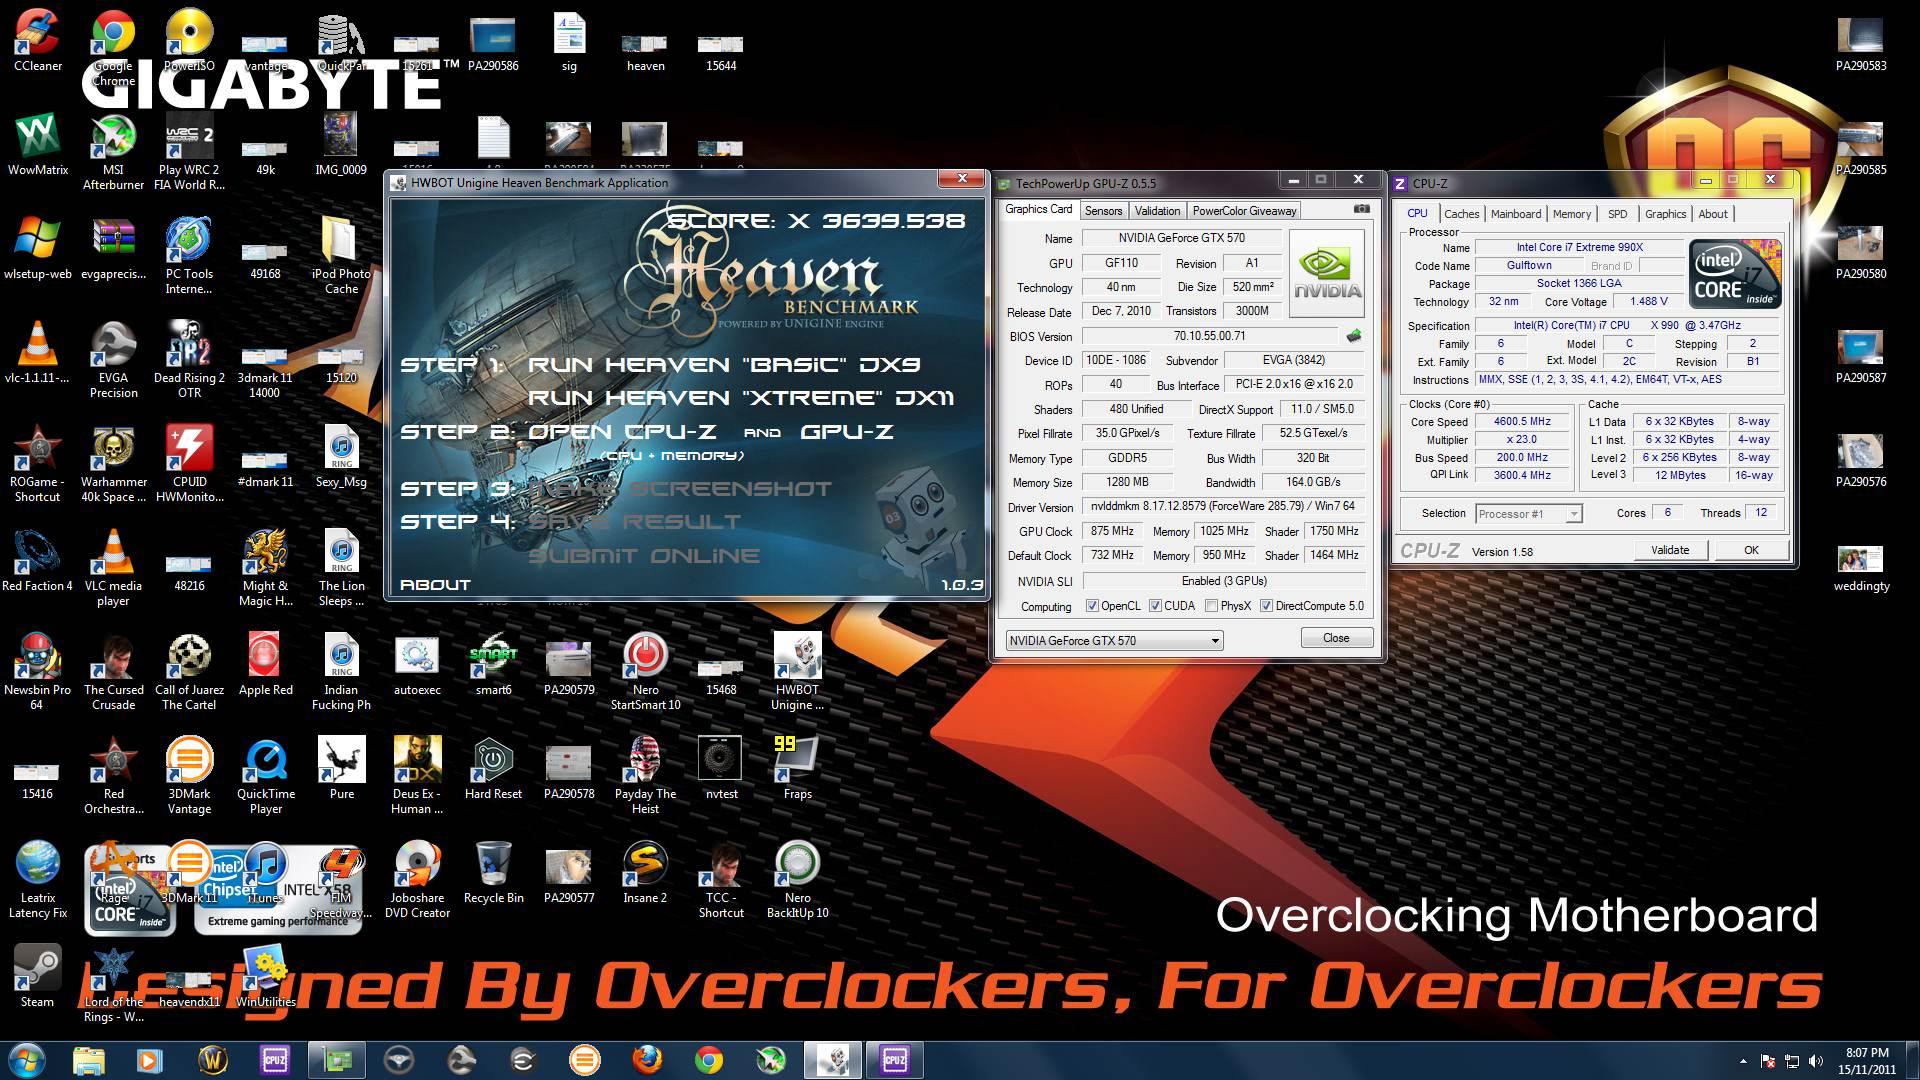
Task: Open the iPod Photo Cache folder
Action: (341, 257)
